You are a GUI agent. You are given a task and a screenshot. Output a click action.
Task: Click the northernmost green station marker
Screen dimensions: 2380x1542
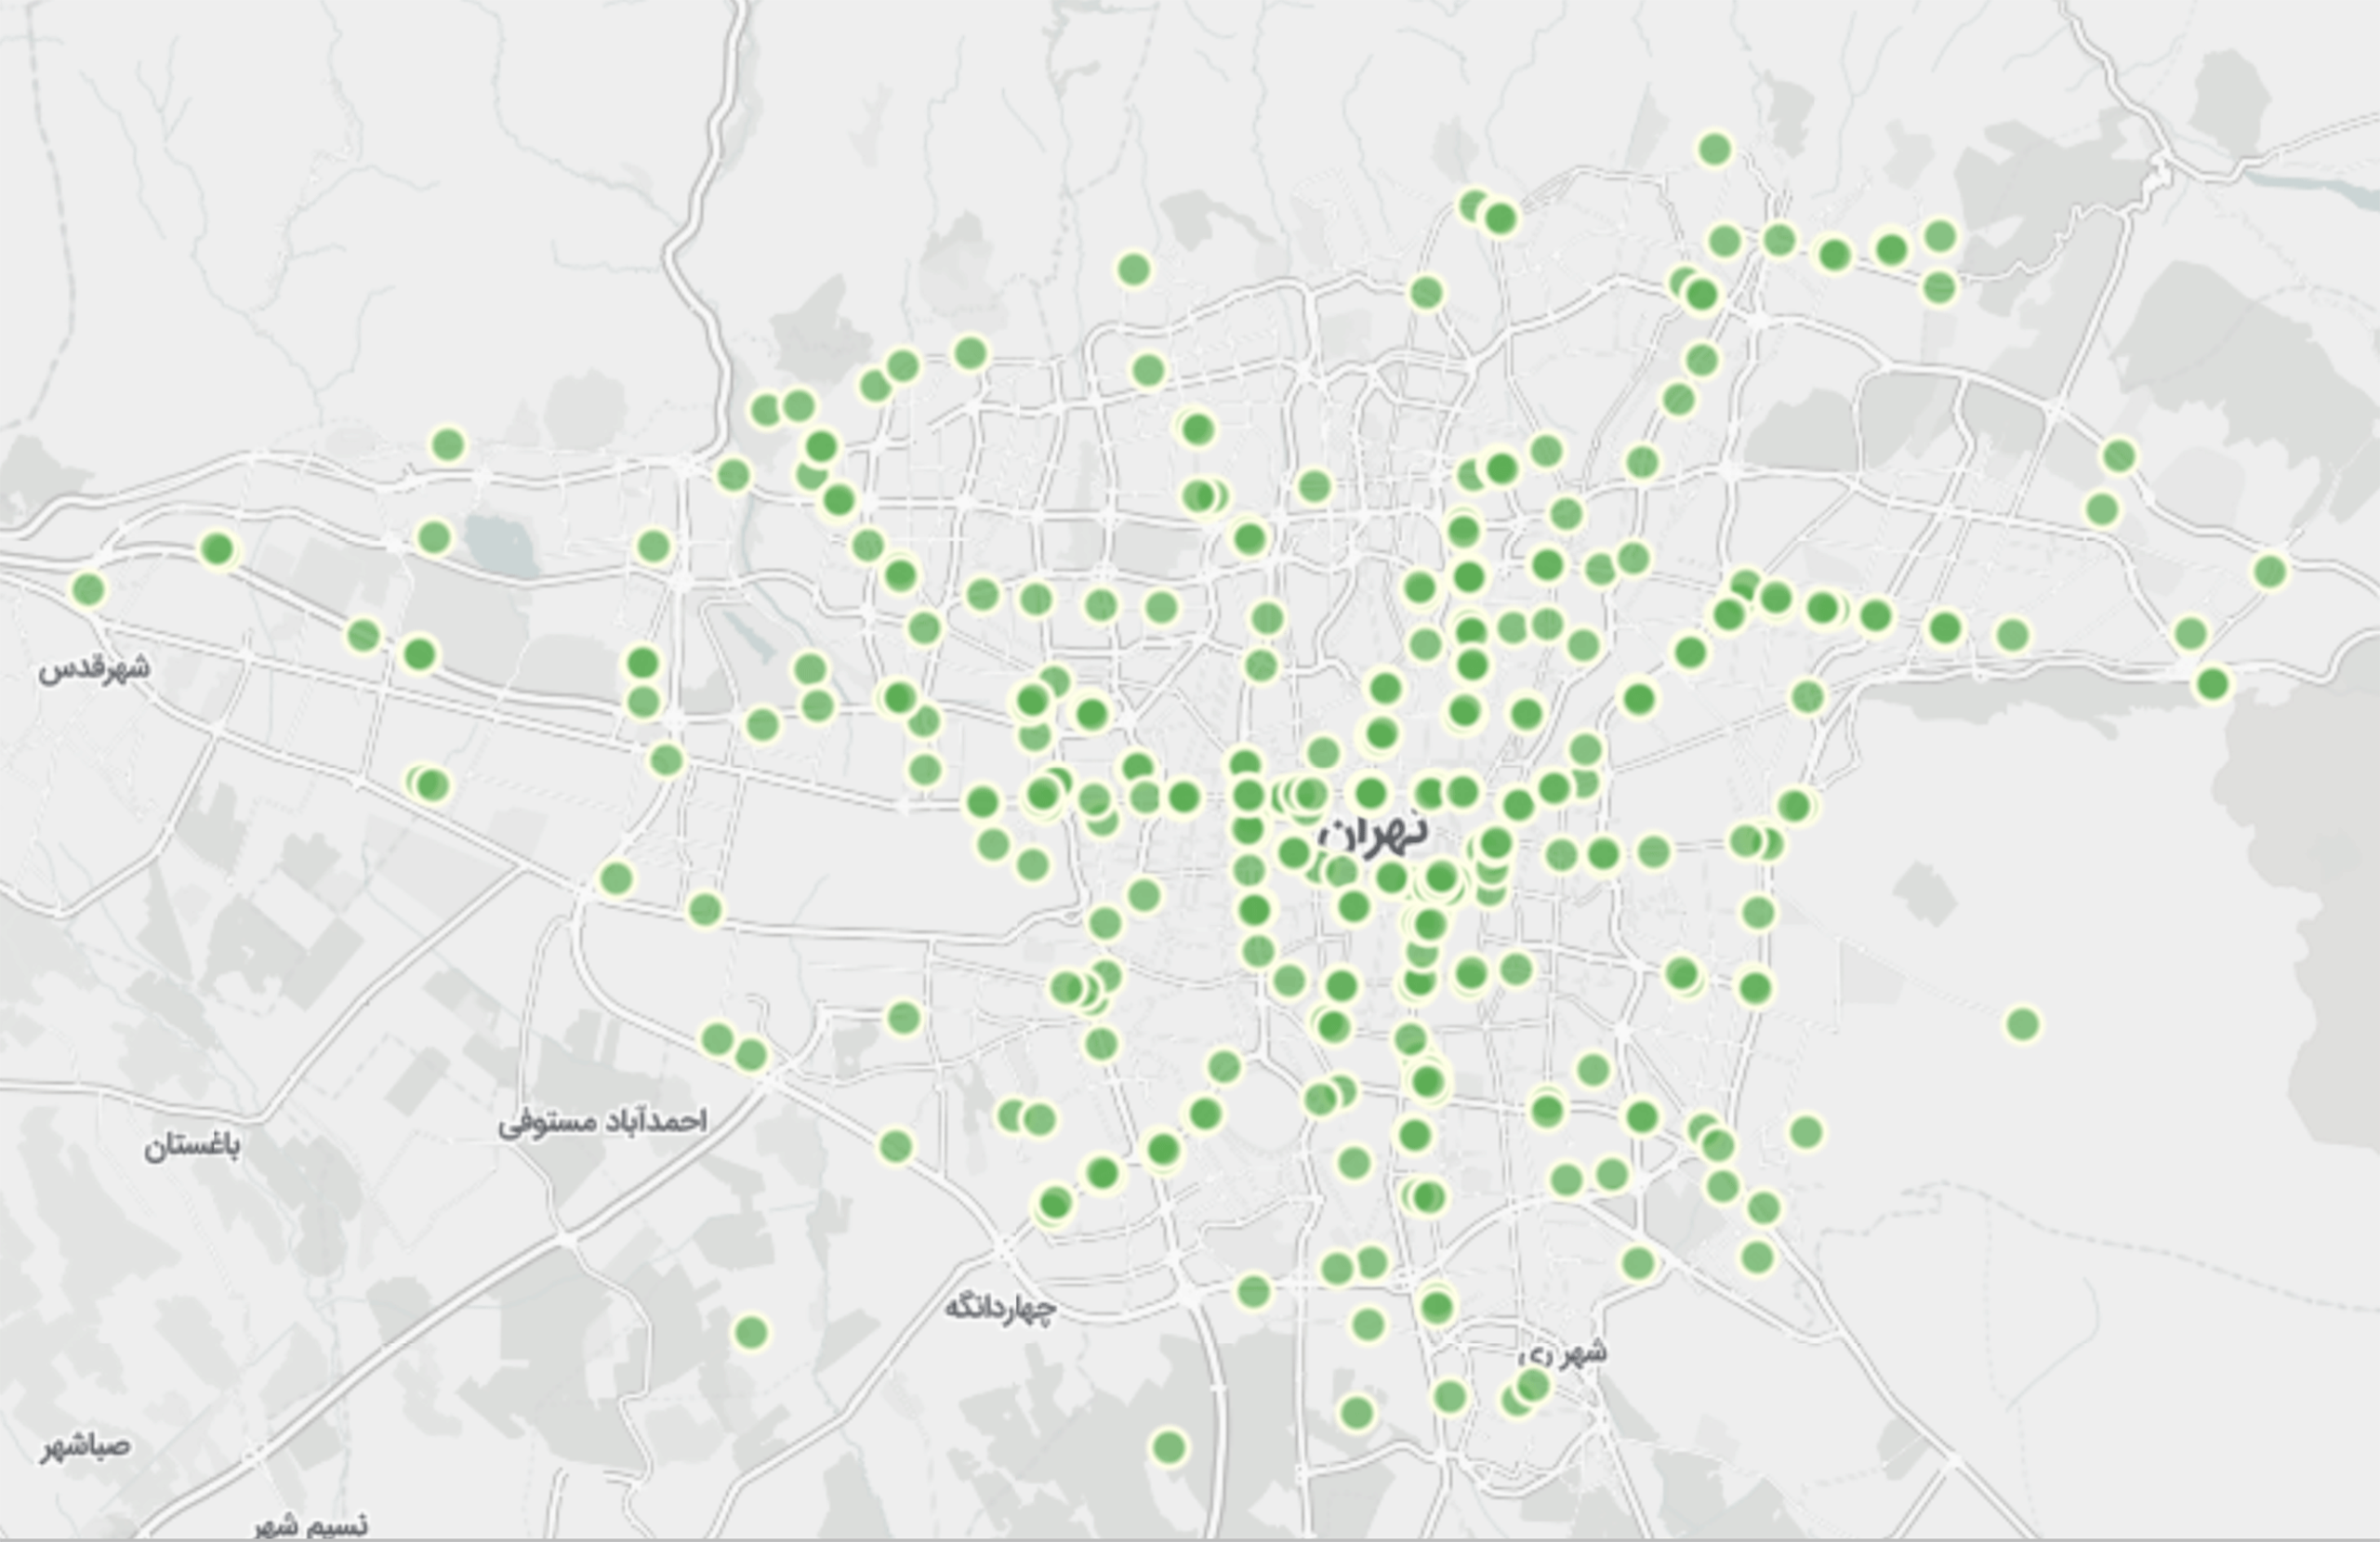pos(1715,149)
